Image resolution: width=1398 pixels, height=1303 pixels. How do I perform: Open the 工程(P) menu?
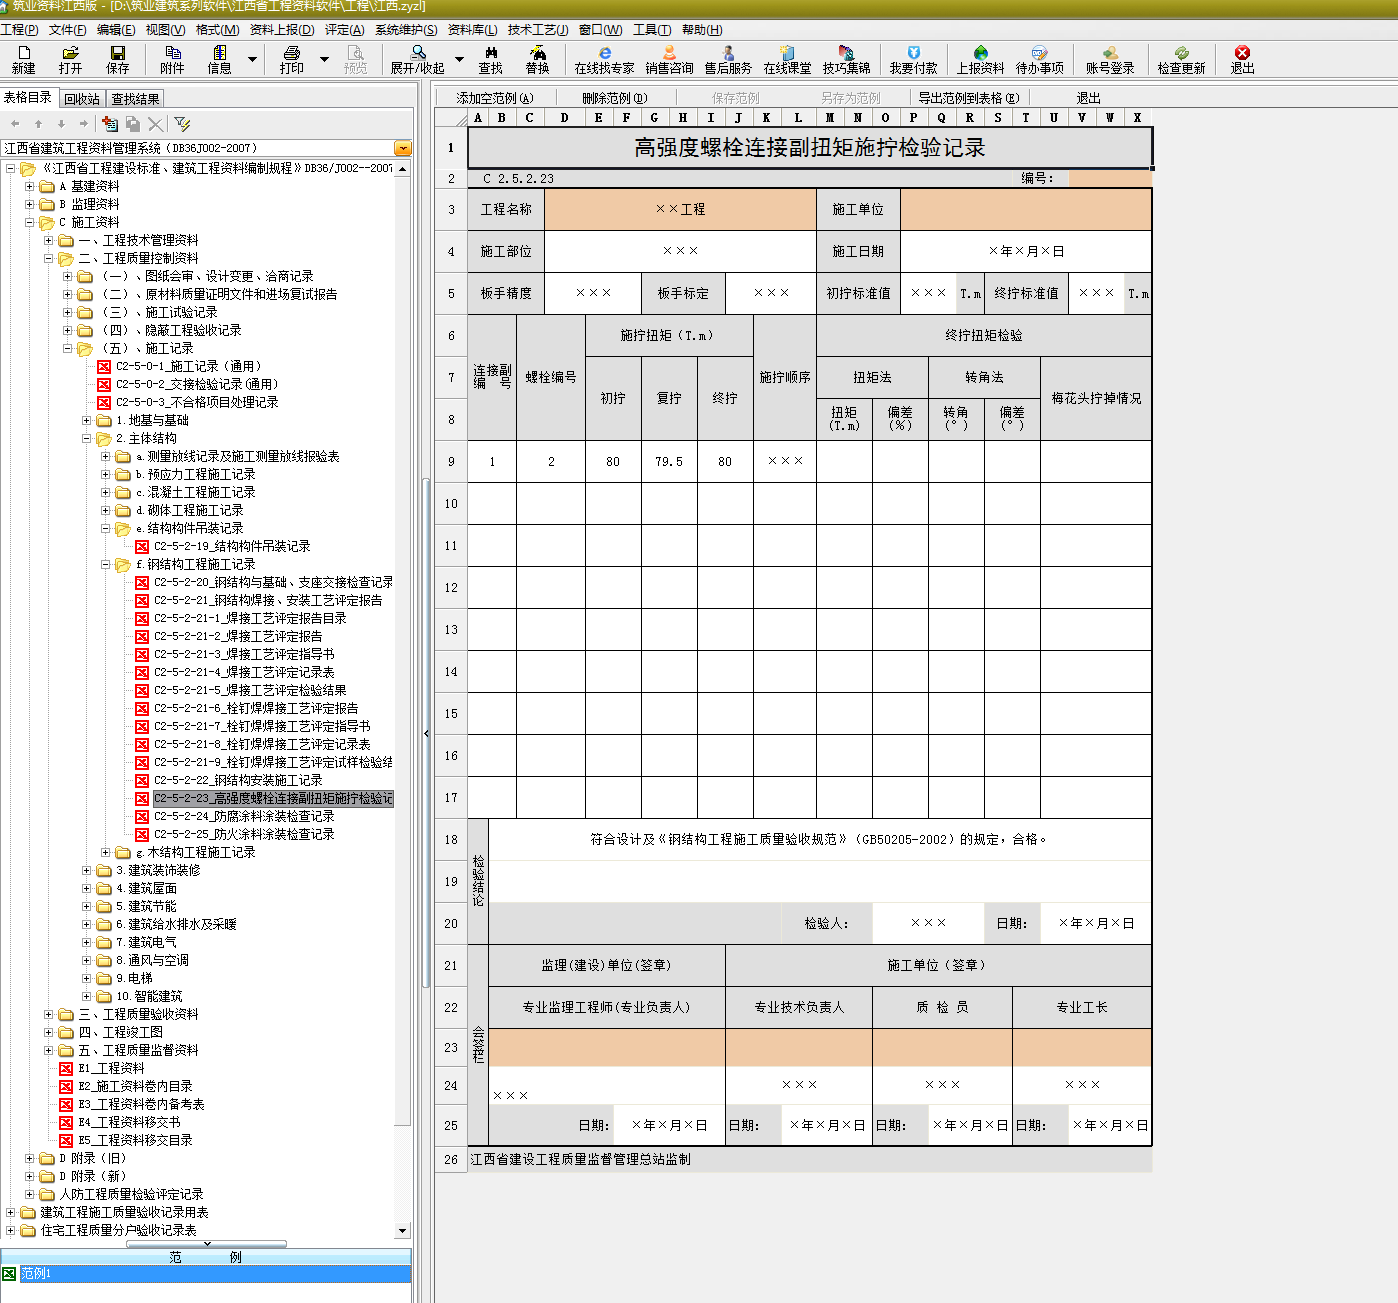pos(19,30)
